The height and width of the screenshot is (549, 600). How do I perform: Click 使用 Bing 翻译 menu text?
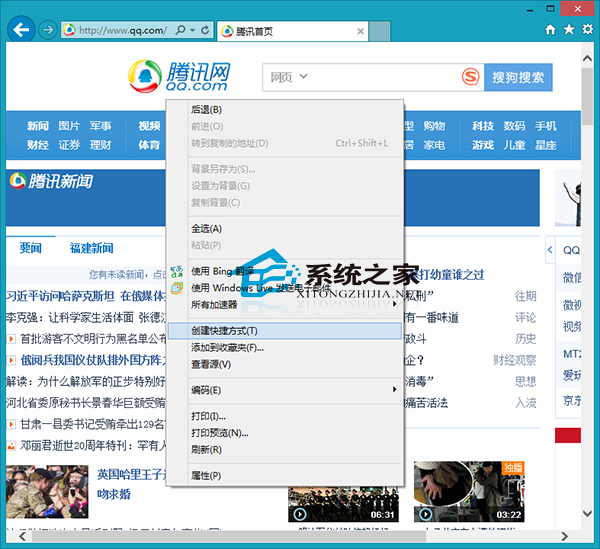(222, 271)
